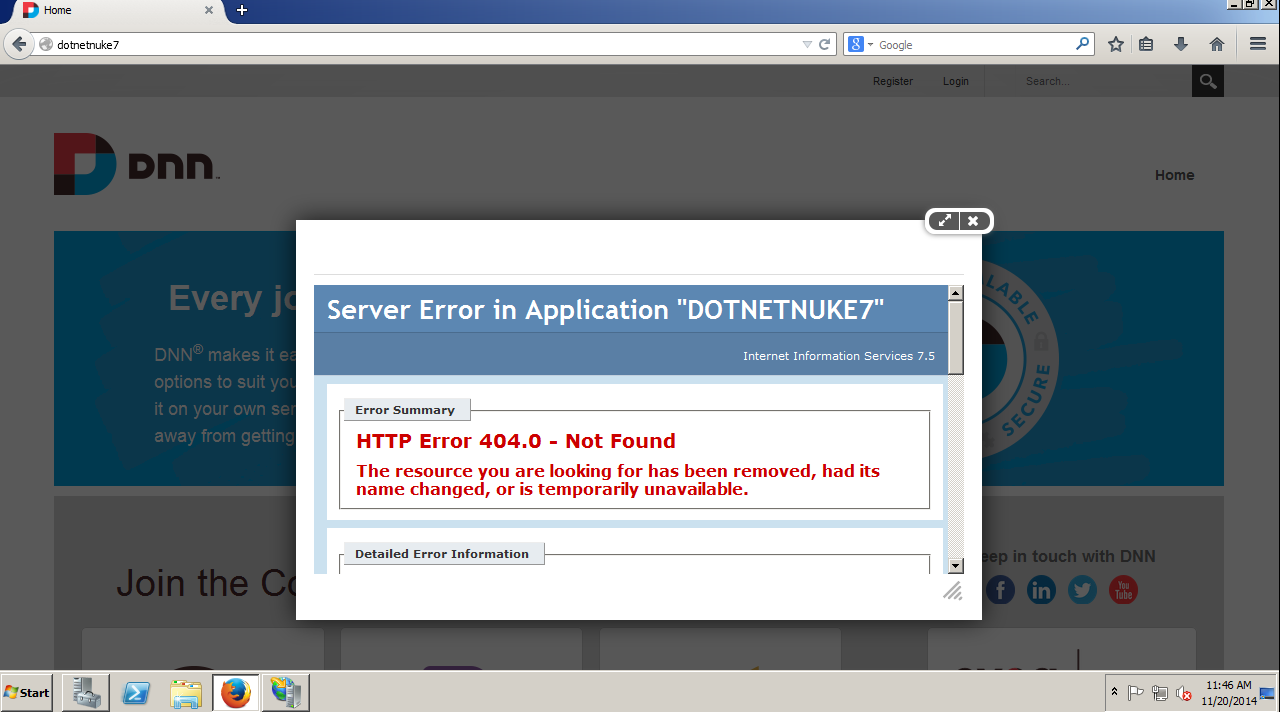1280x712 pixels.
Task: Select the Home browser tab
Action: click(115, 11)
